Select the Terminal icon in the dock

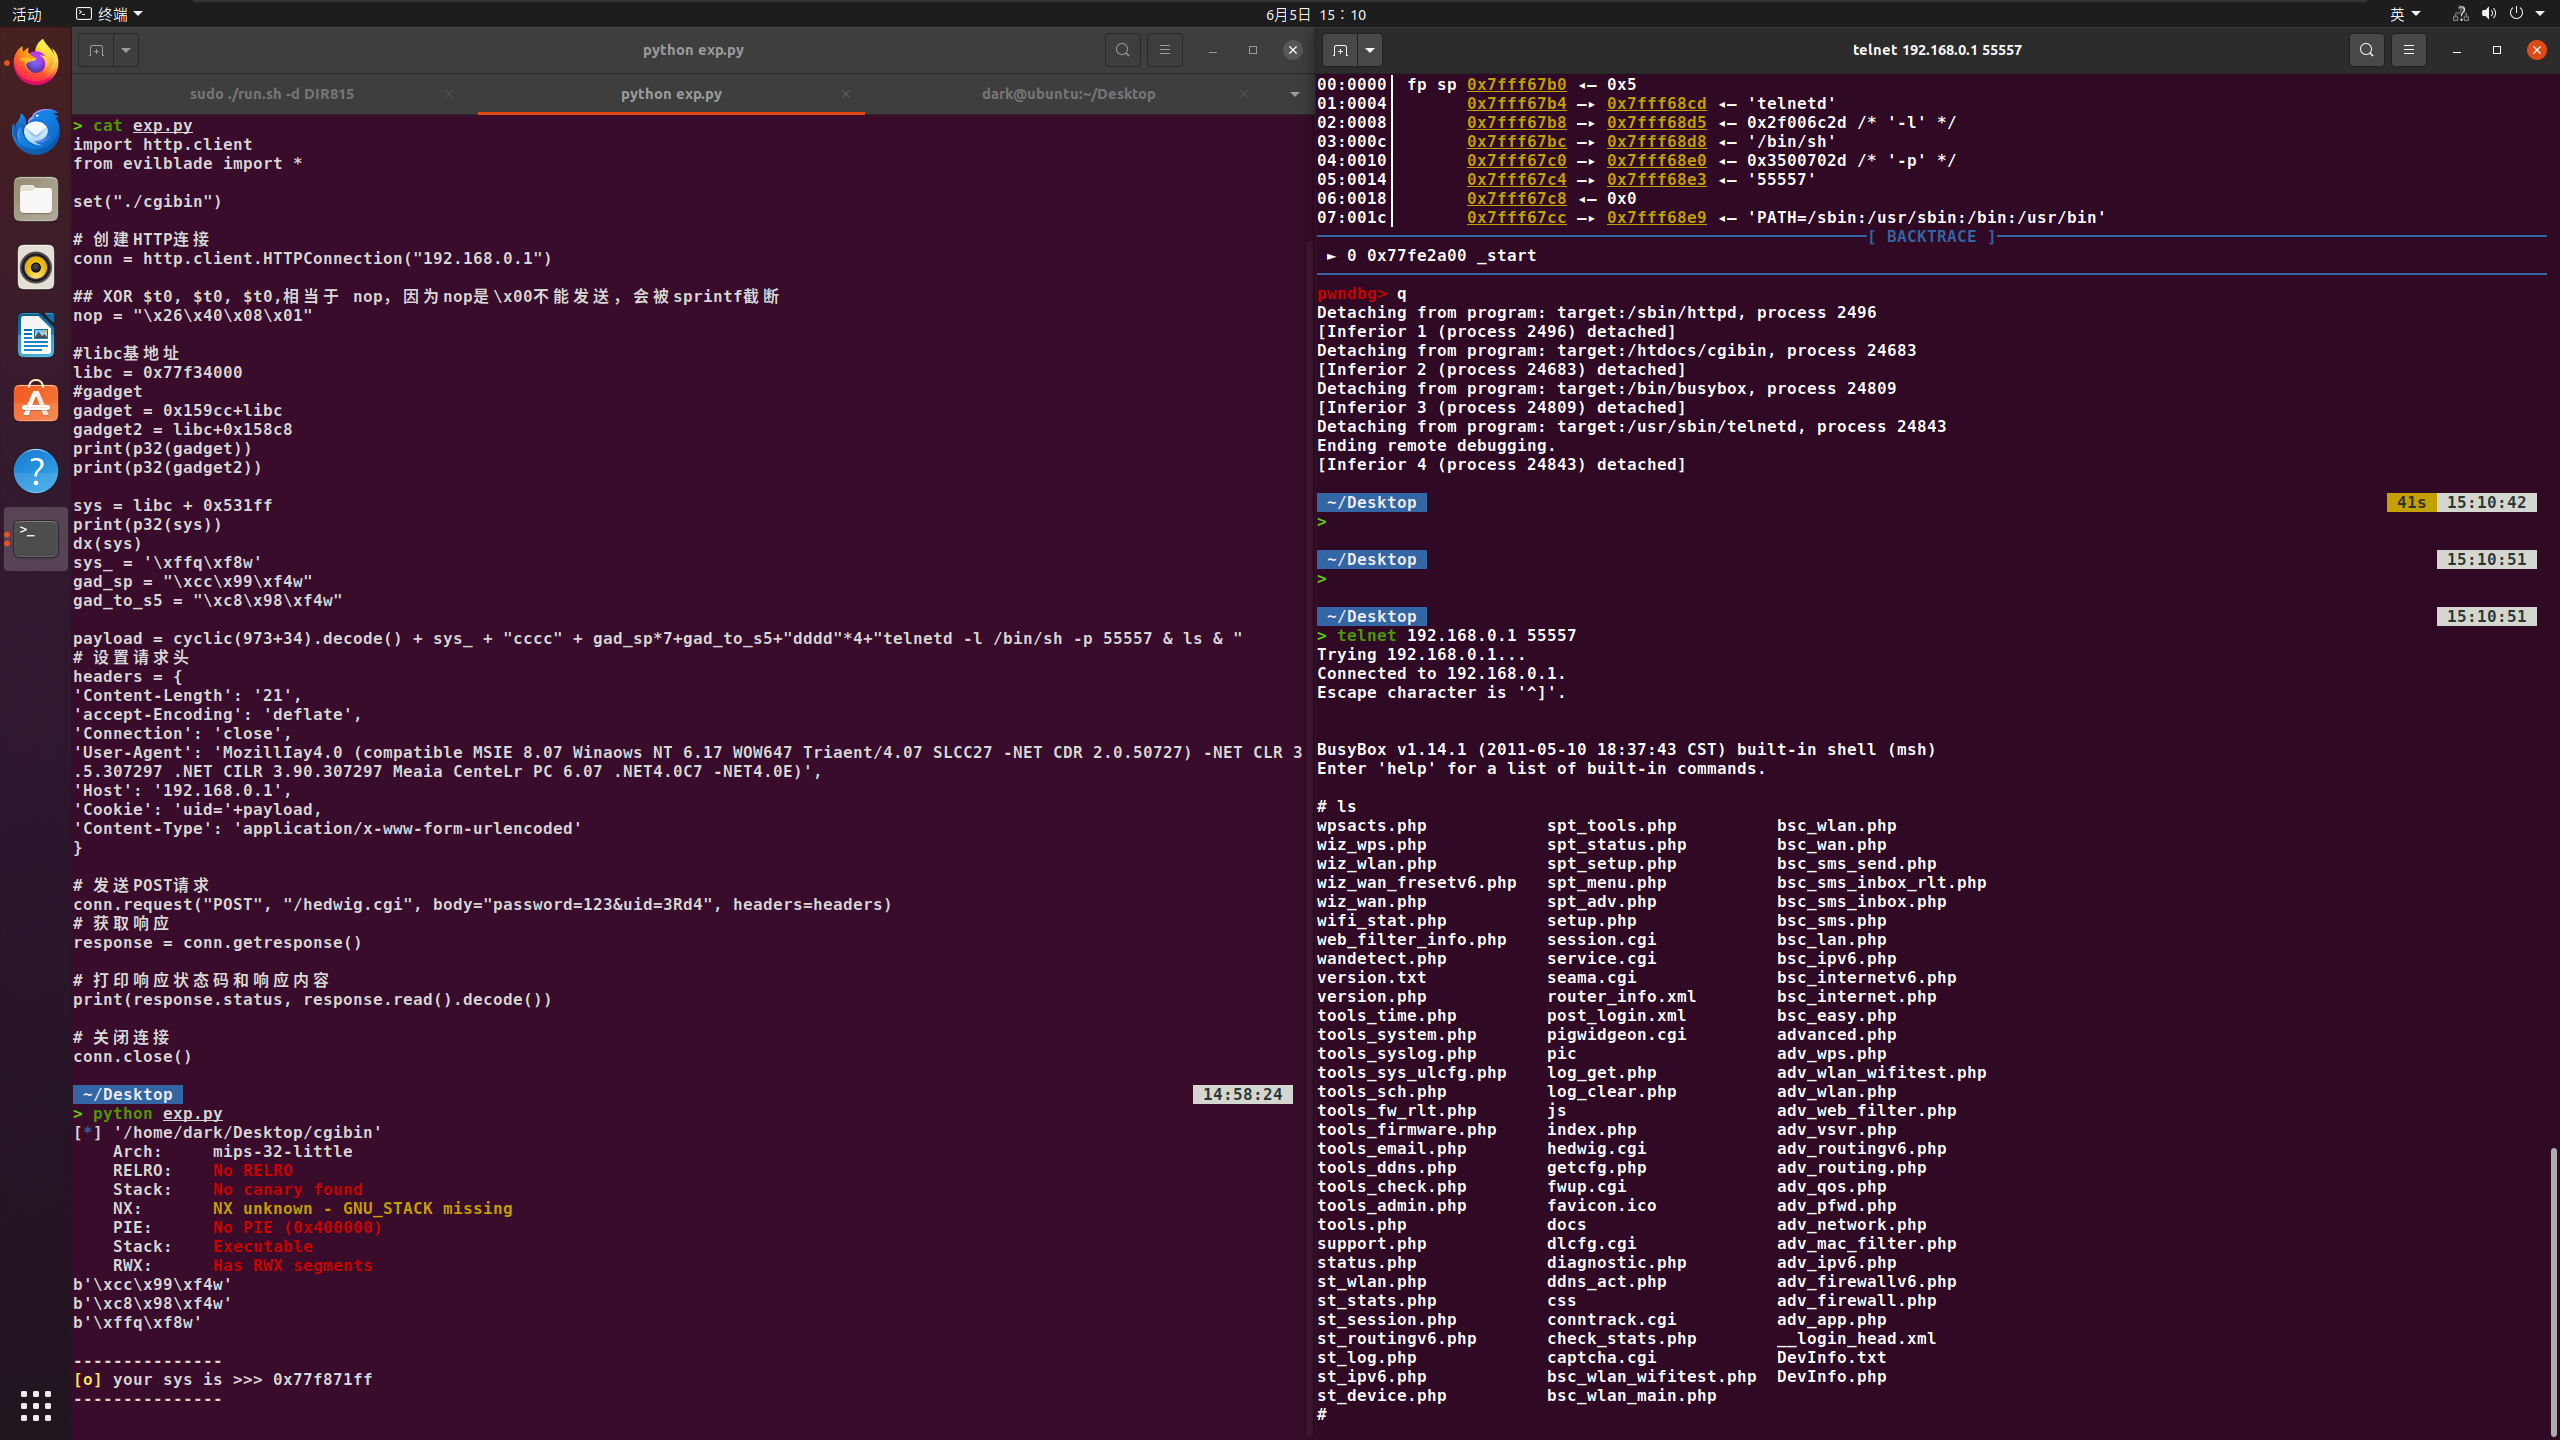pos(36,539)
